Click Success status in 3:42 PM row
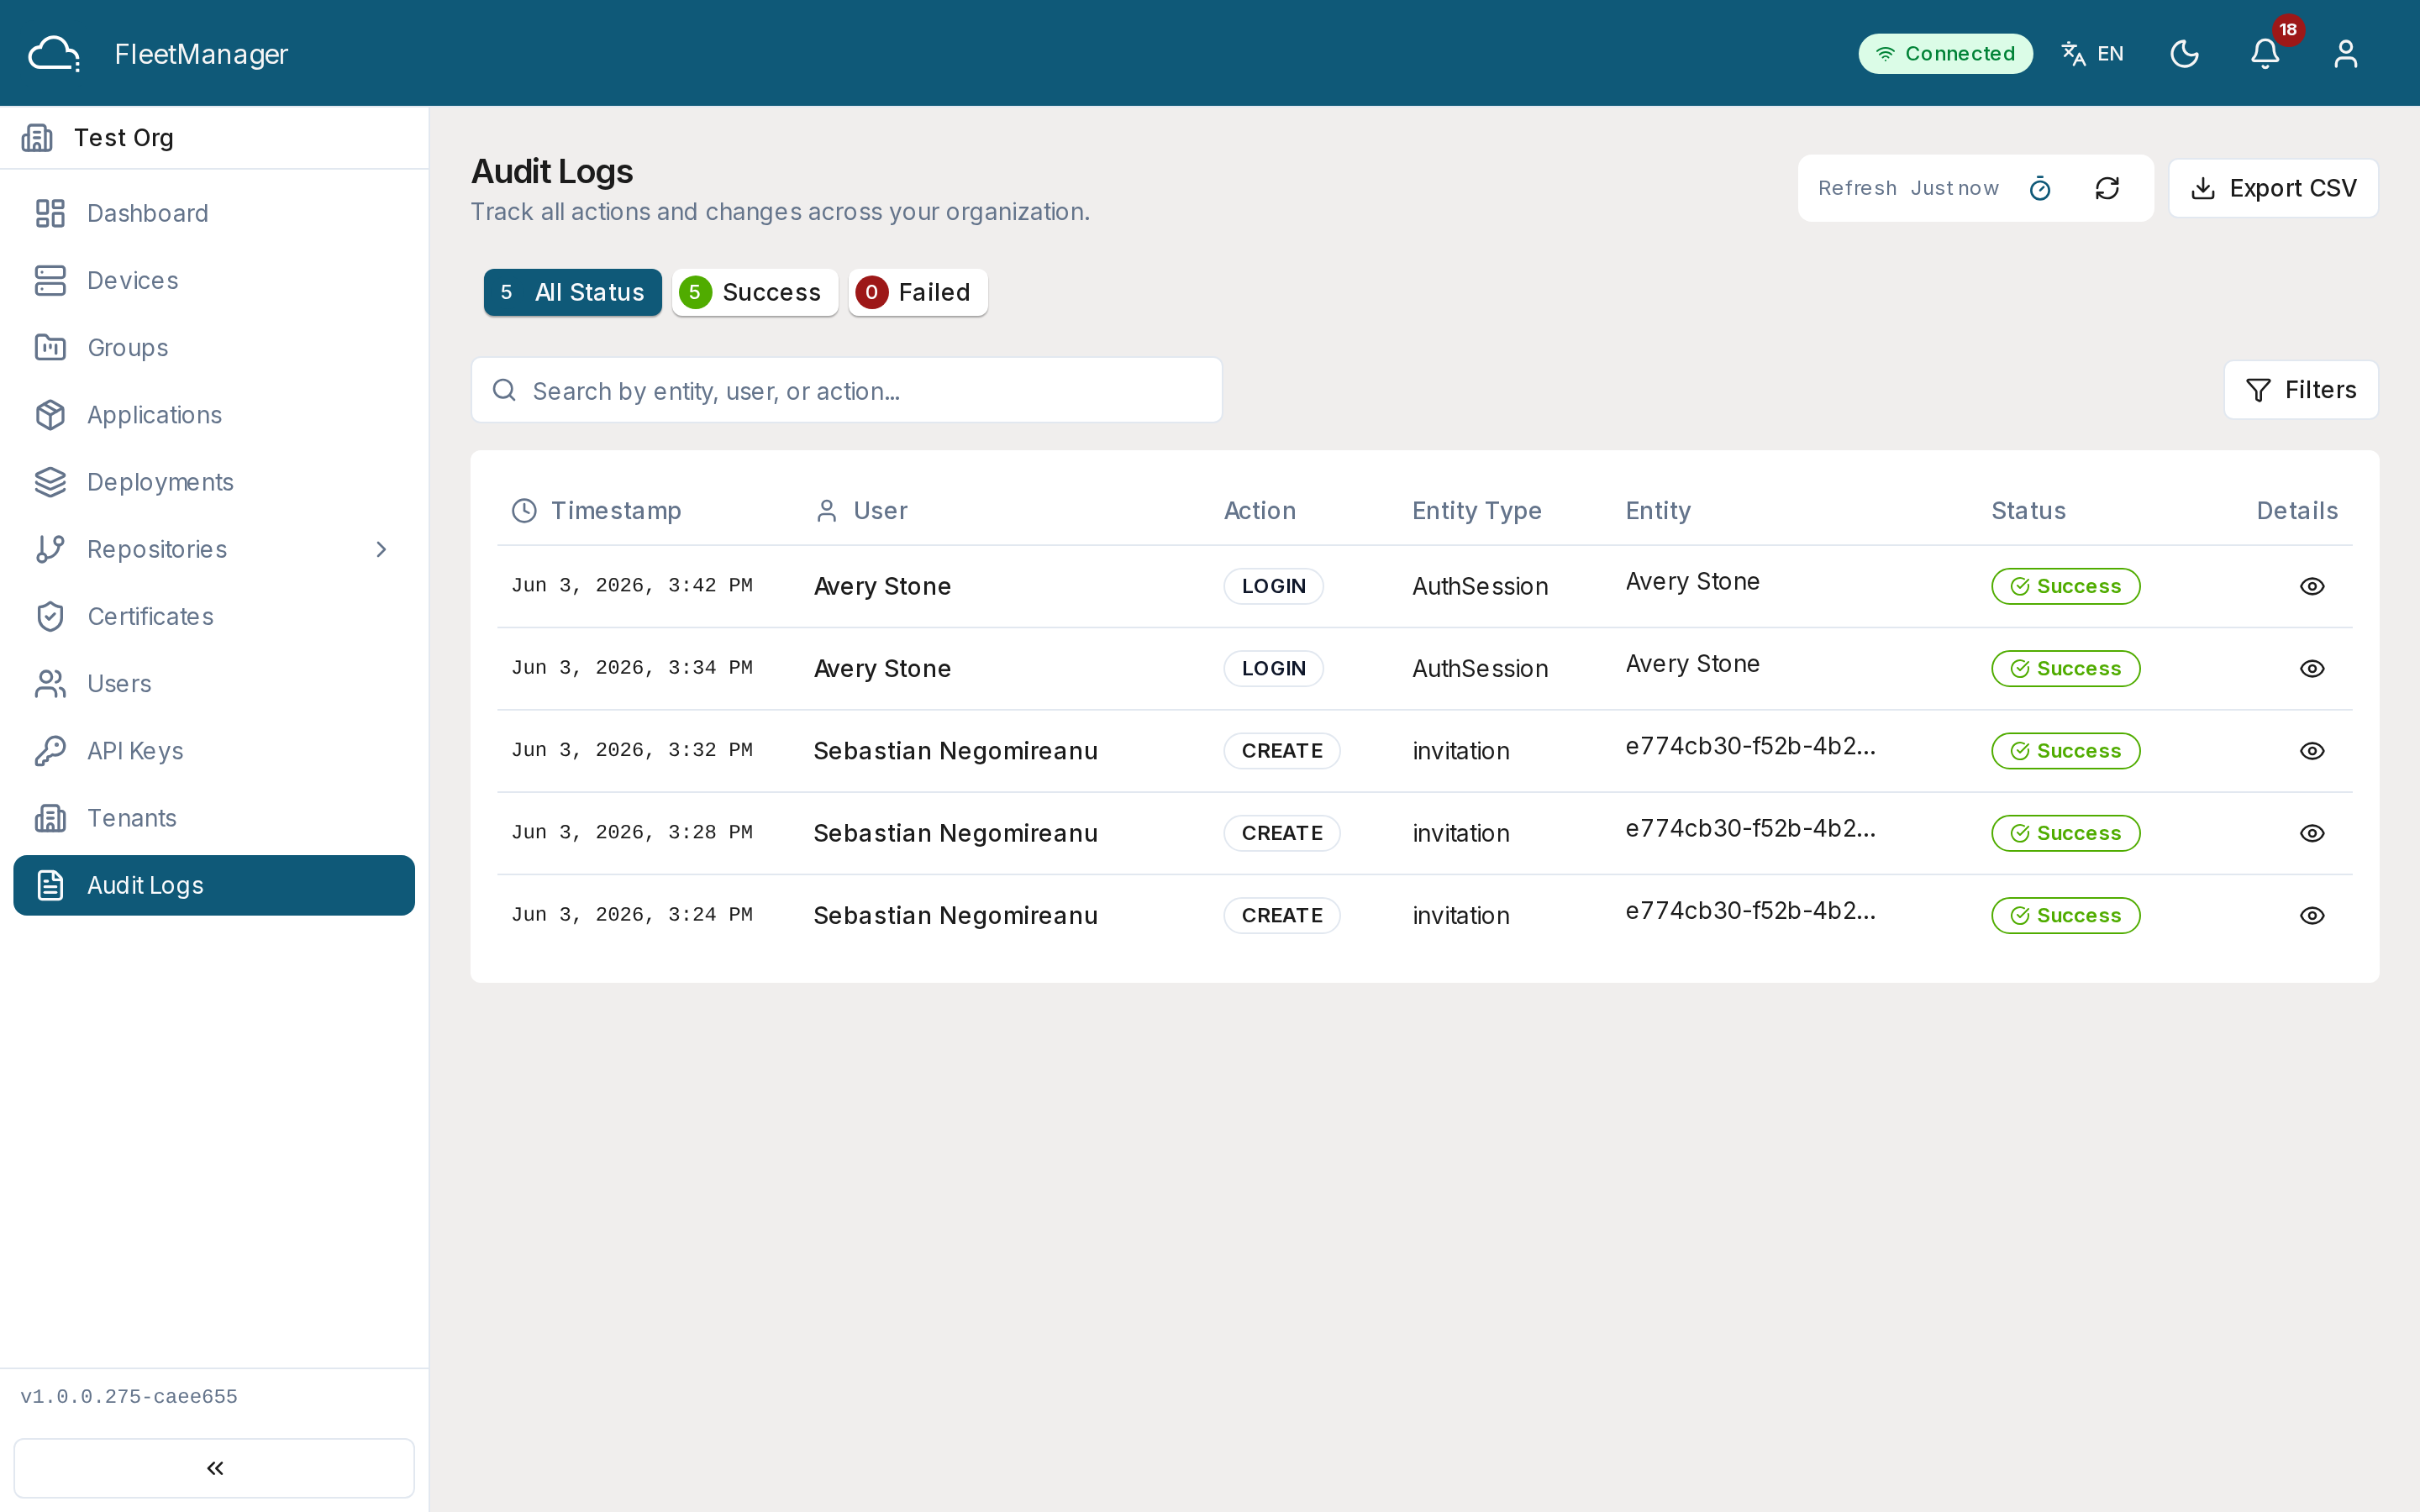The width and height of the screenshot is (2420, 1512). (x=2065, y=586)
